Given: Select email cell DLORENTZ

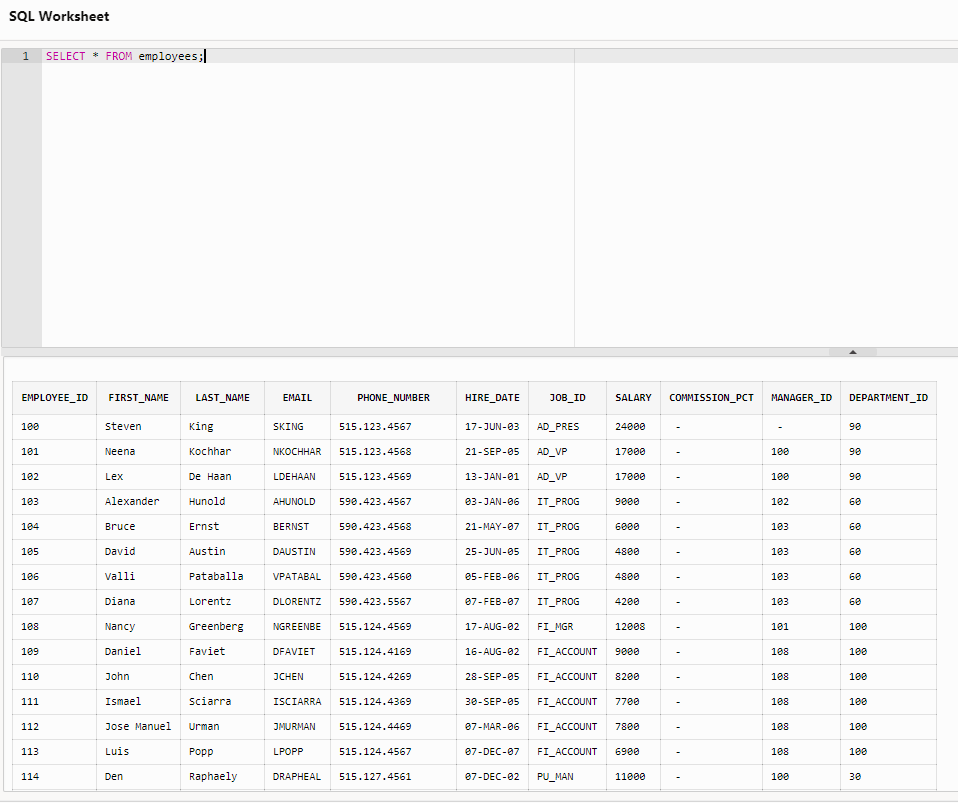Looking at the screenshot, I should click(297, 602).
